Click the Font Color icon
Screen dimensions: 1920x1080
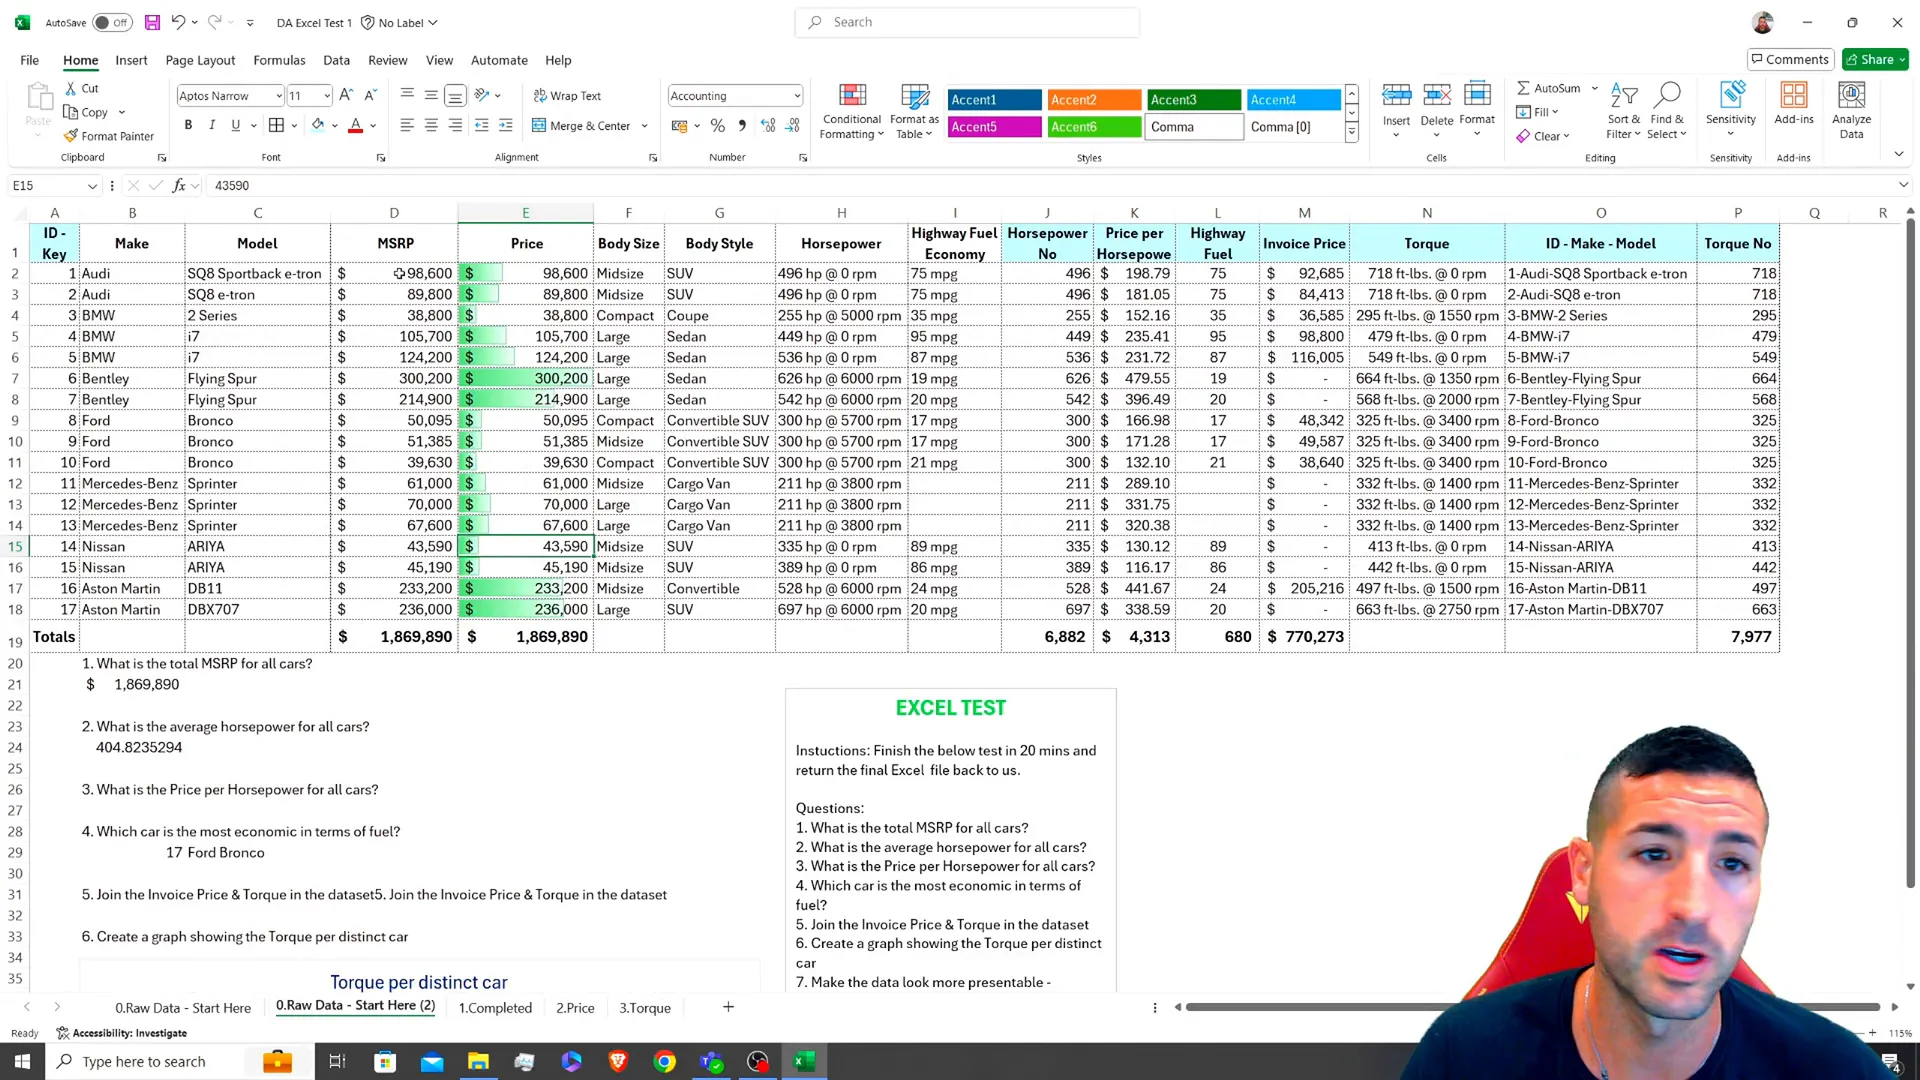(355, 125)
